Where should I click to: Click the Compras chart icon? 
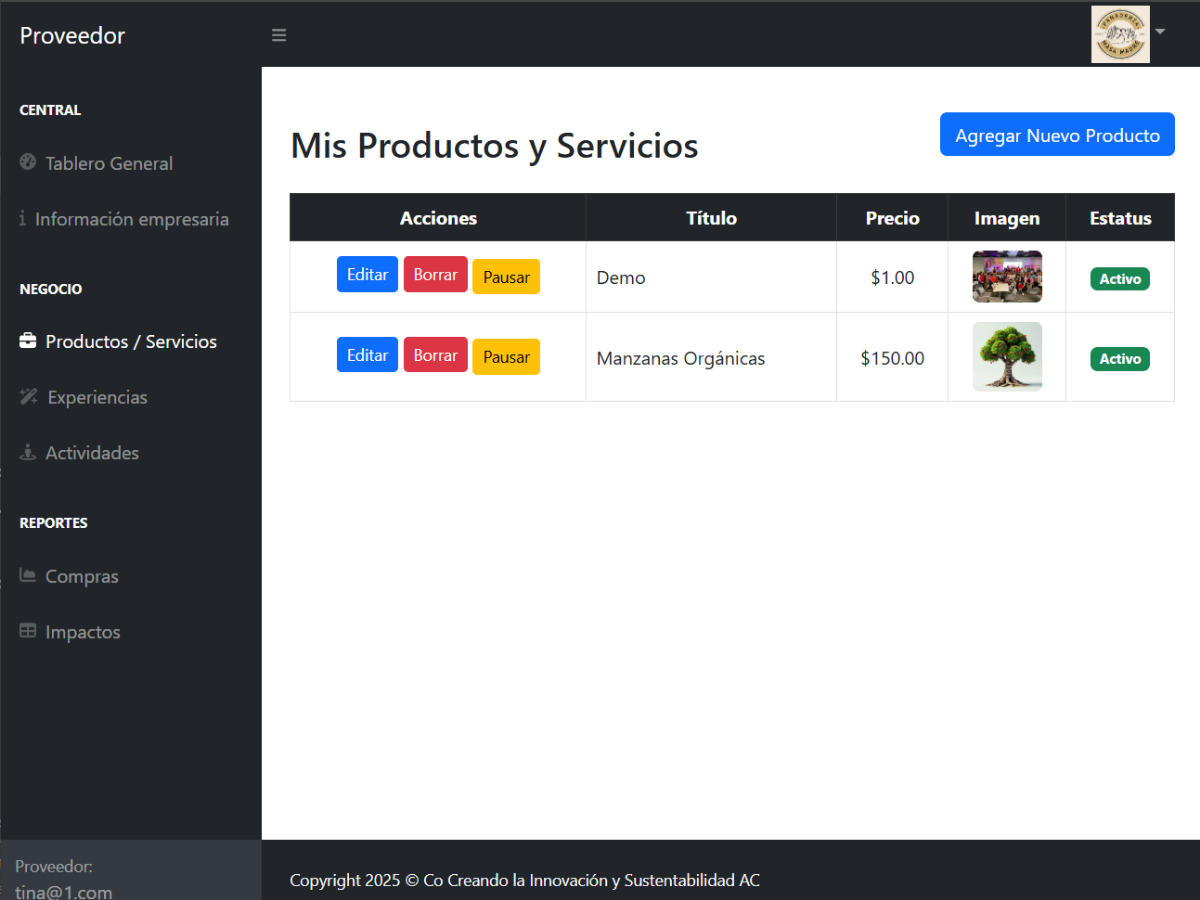28,576
